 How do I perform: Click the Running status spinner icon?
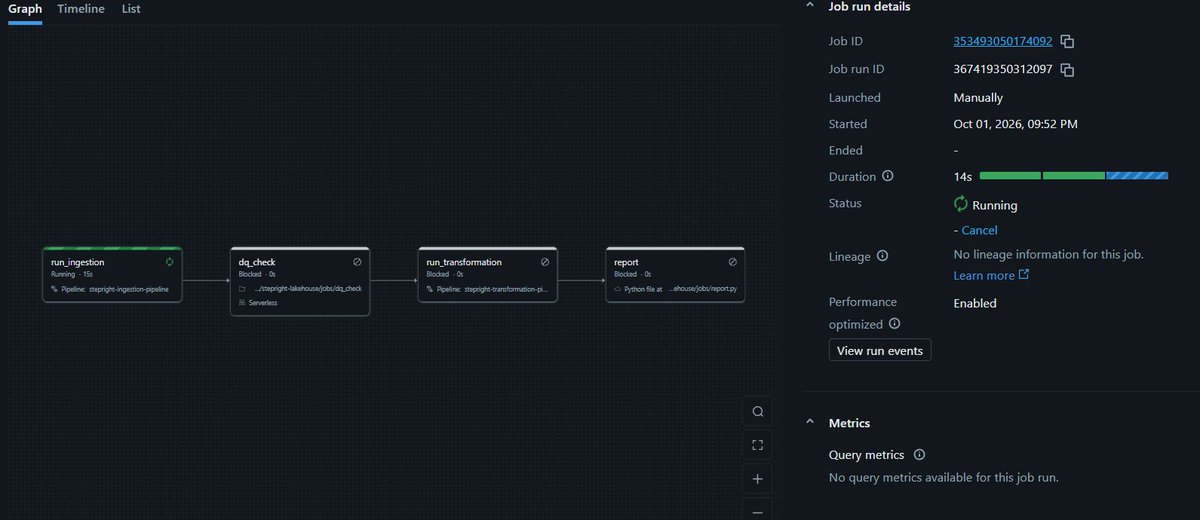[961, 204]
